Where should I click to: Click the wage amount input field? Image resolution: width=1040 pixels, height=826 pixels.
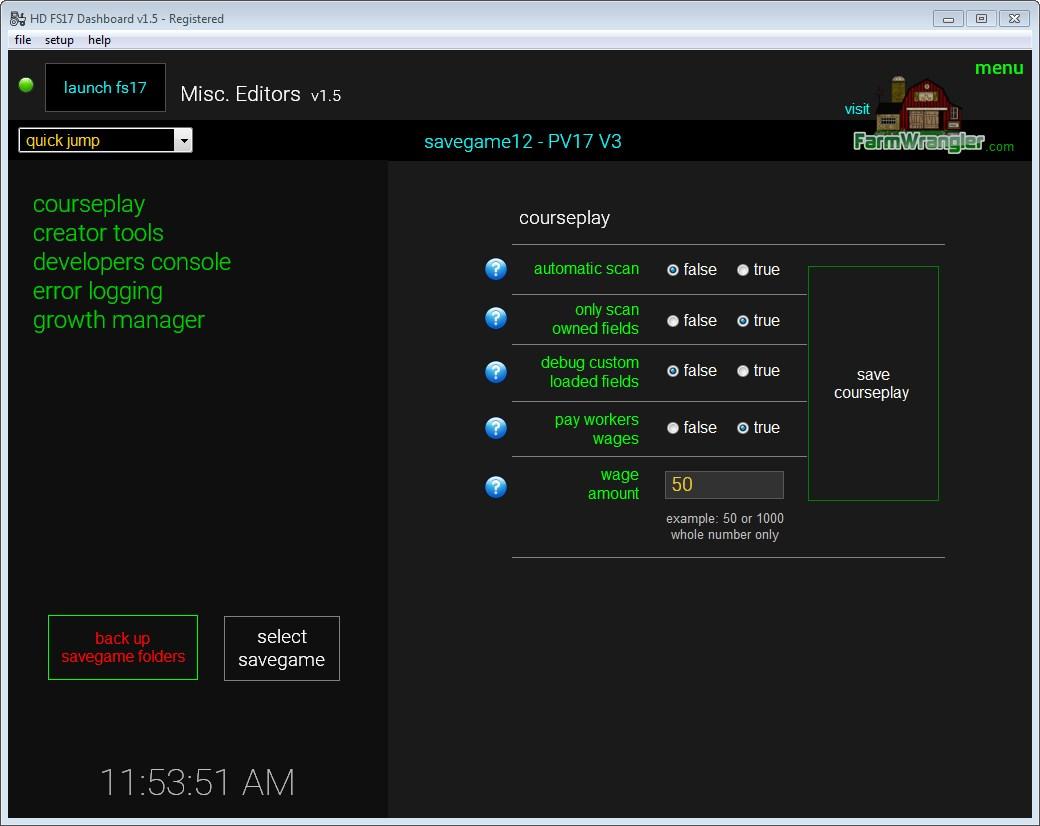click(x=724, y=485)
